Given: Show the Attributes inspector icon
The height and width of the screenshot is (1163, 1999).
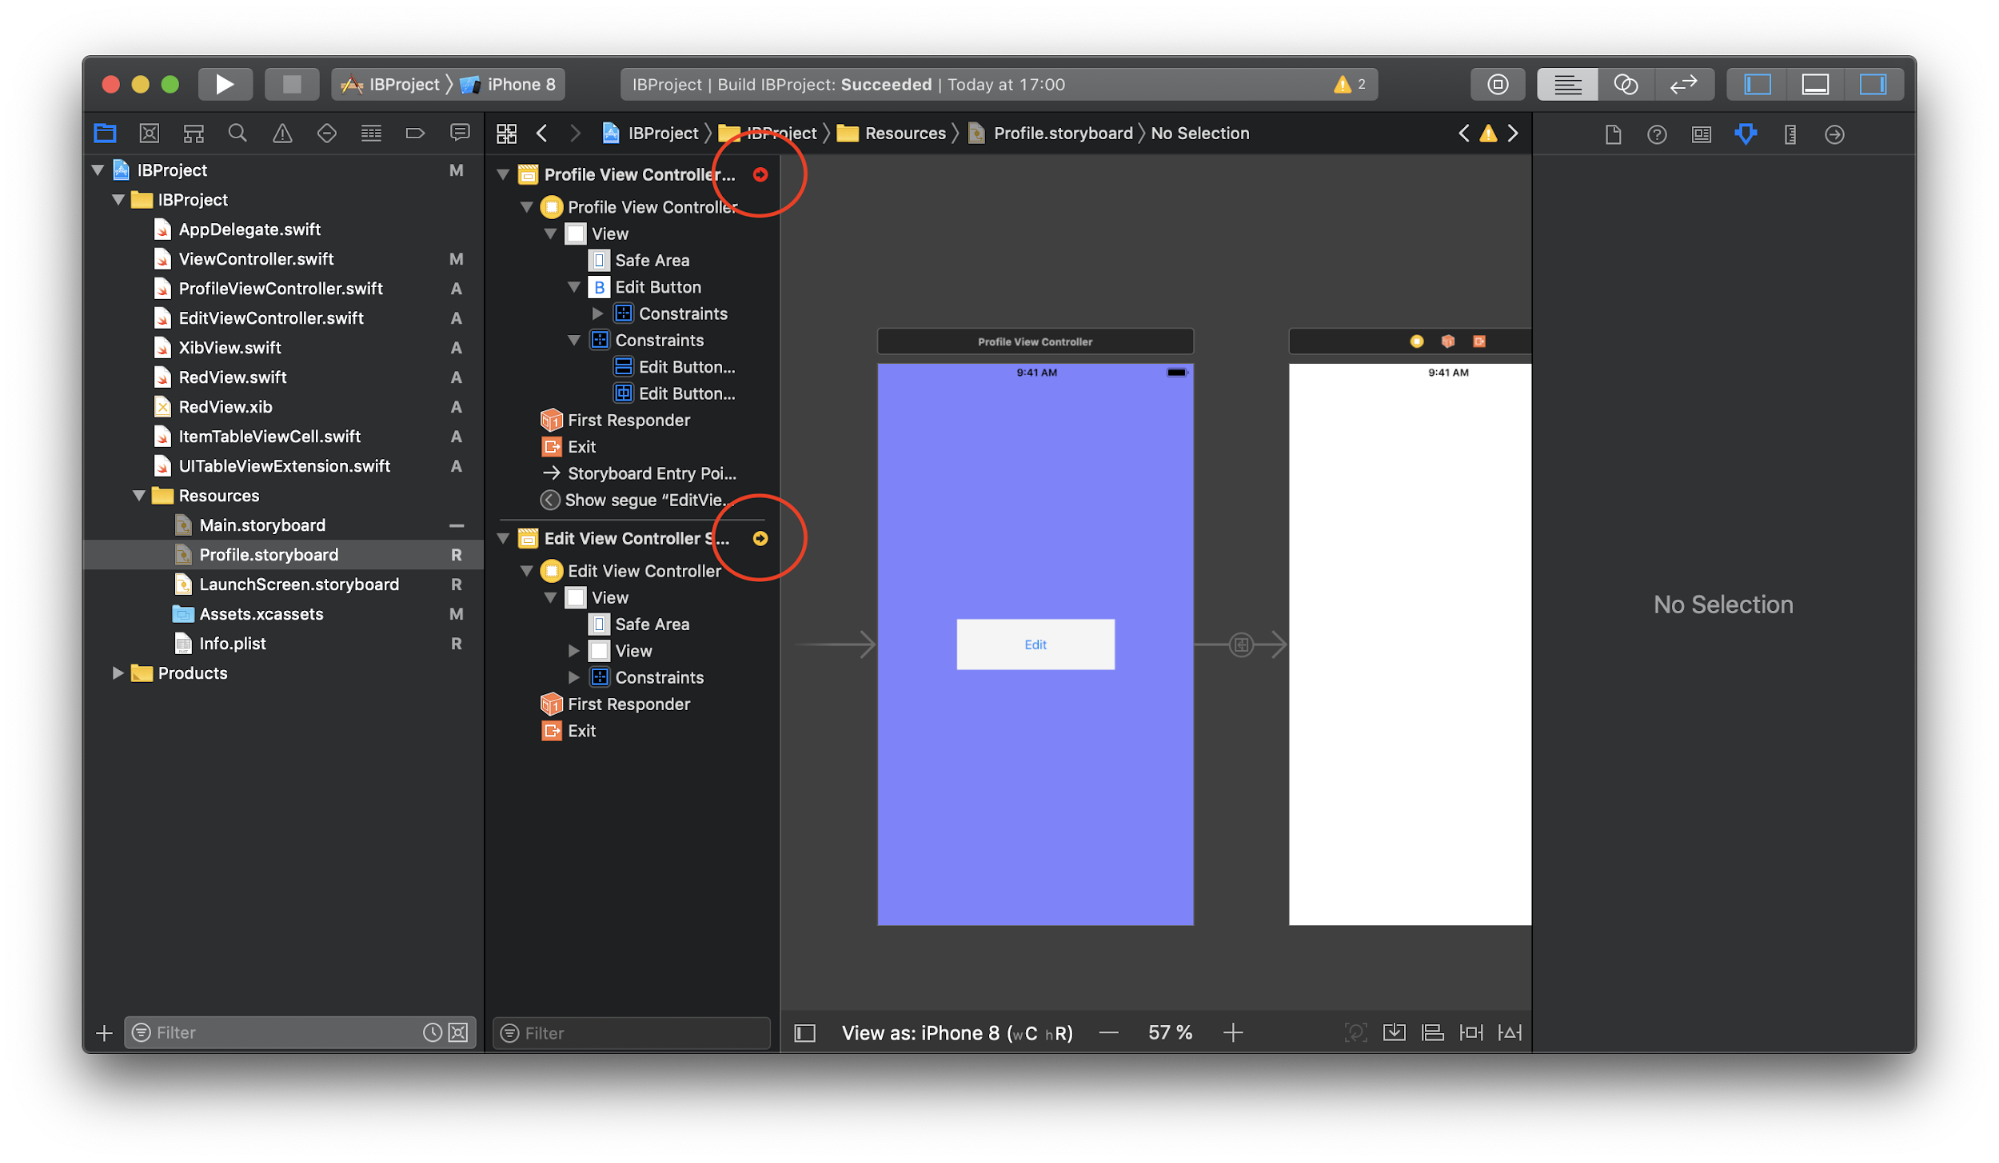Looking at the screenshot, I should [x=1745, y=134].
